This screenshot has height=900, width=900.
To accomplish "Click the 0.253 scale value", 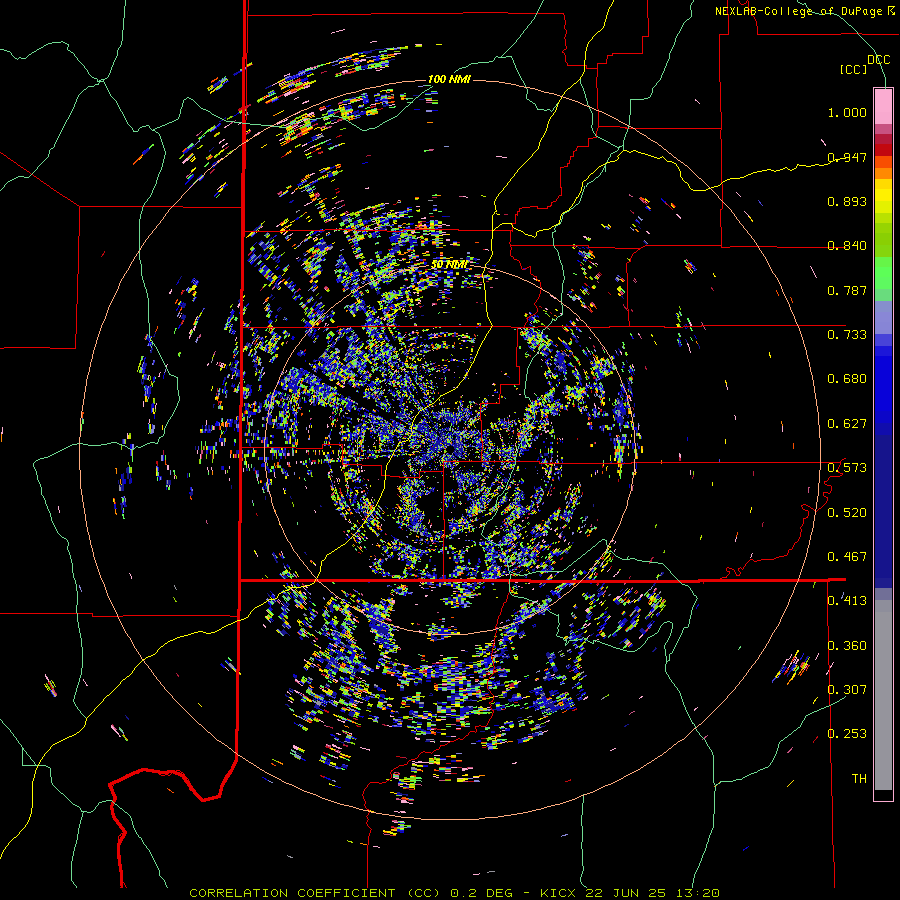I will pyautogui.click(x=847, y=734).
